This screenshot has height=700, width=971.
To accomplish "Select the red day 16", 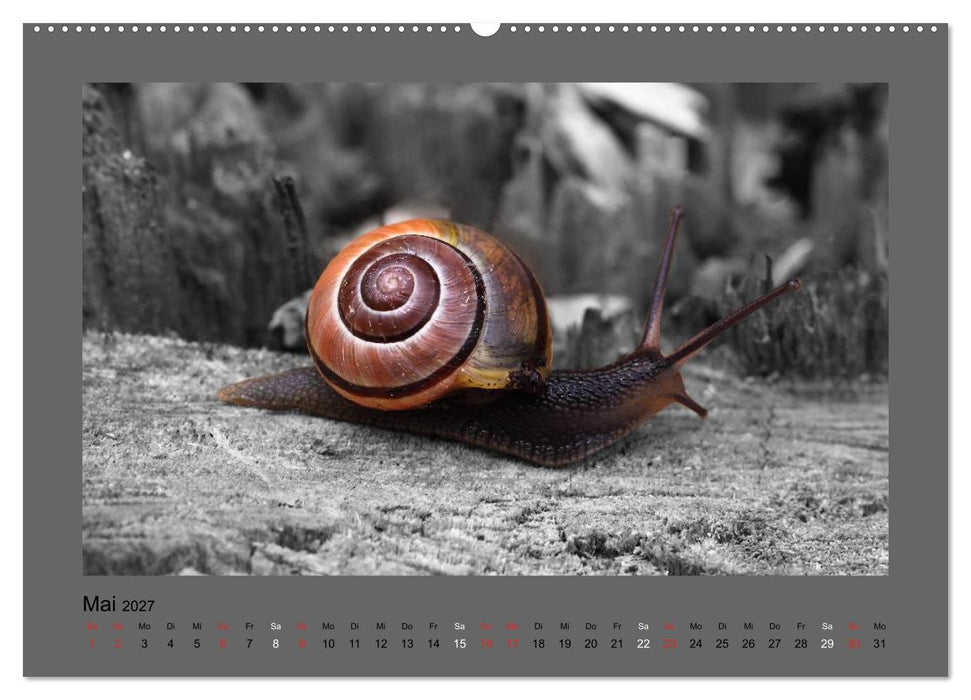I will pyautogui.click(x=486, y=644).
